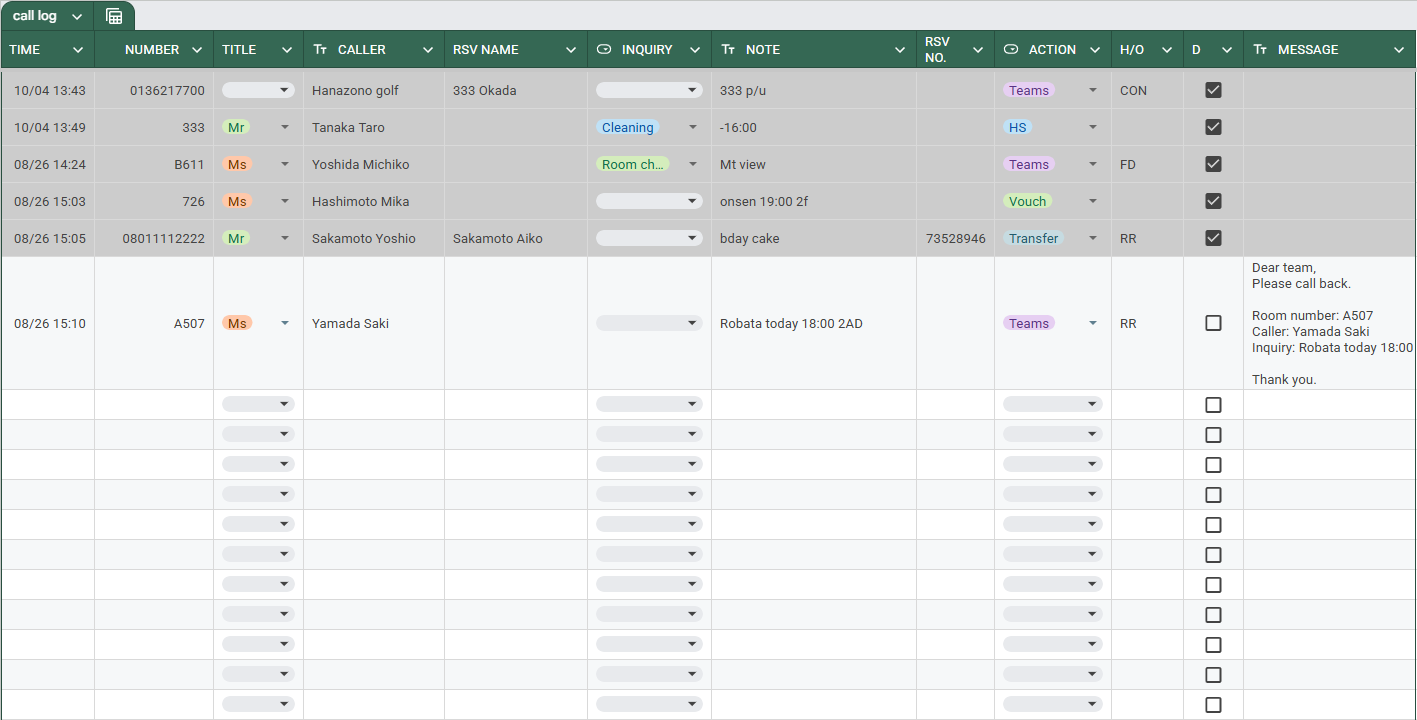1417x720 pixels.
Task: Uncheck D checkbox for Tanaka Taro row
Action: pos(1213,127)
